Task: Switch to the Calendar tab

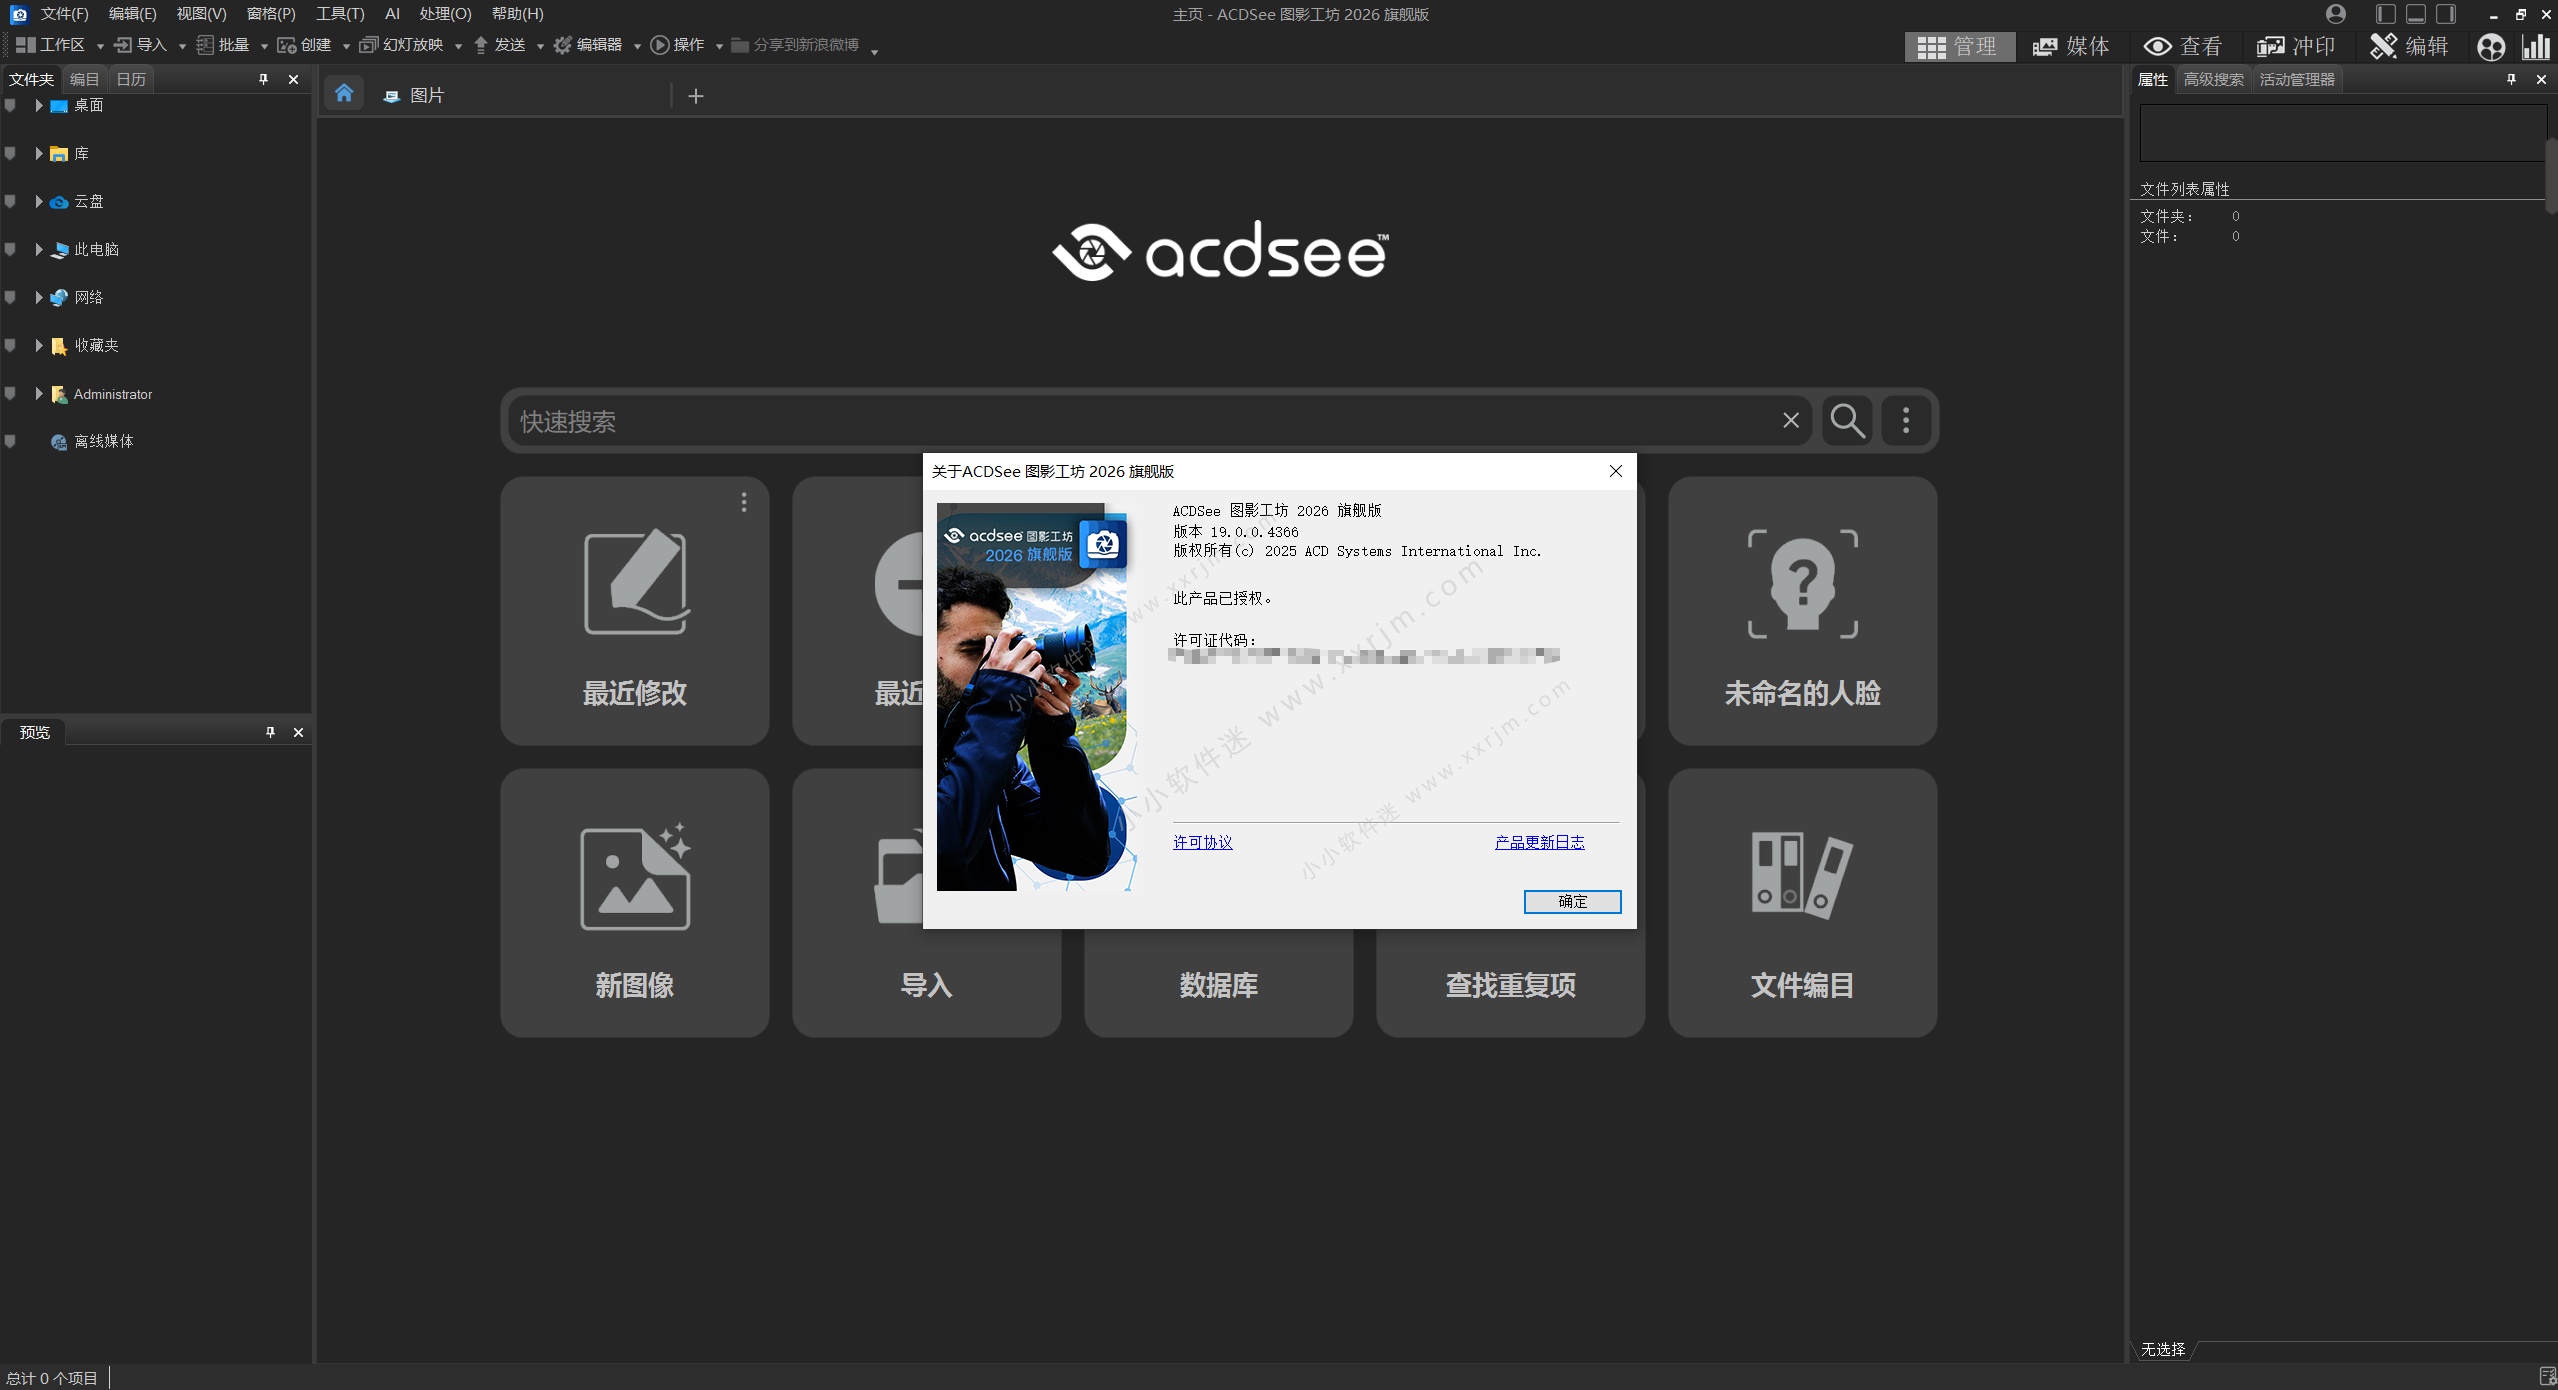Action: pos(131,79)
